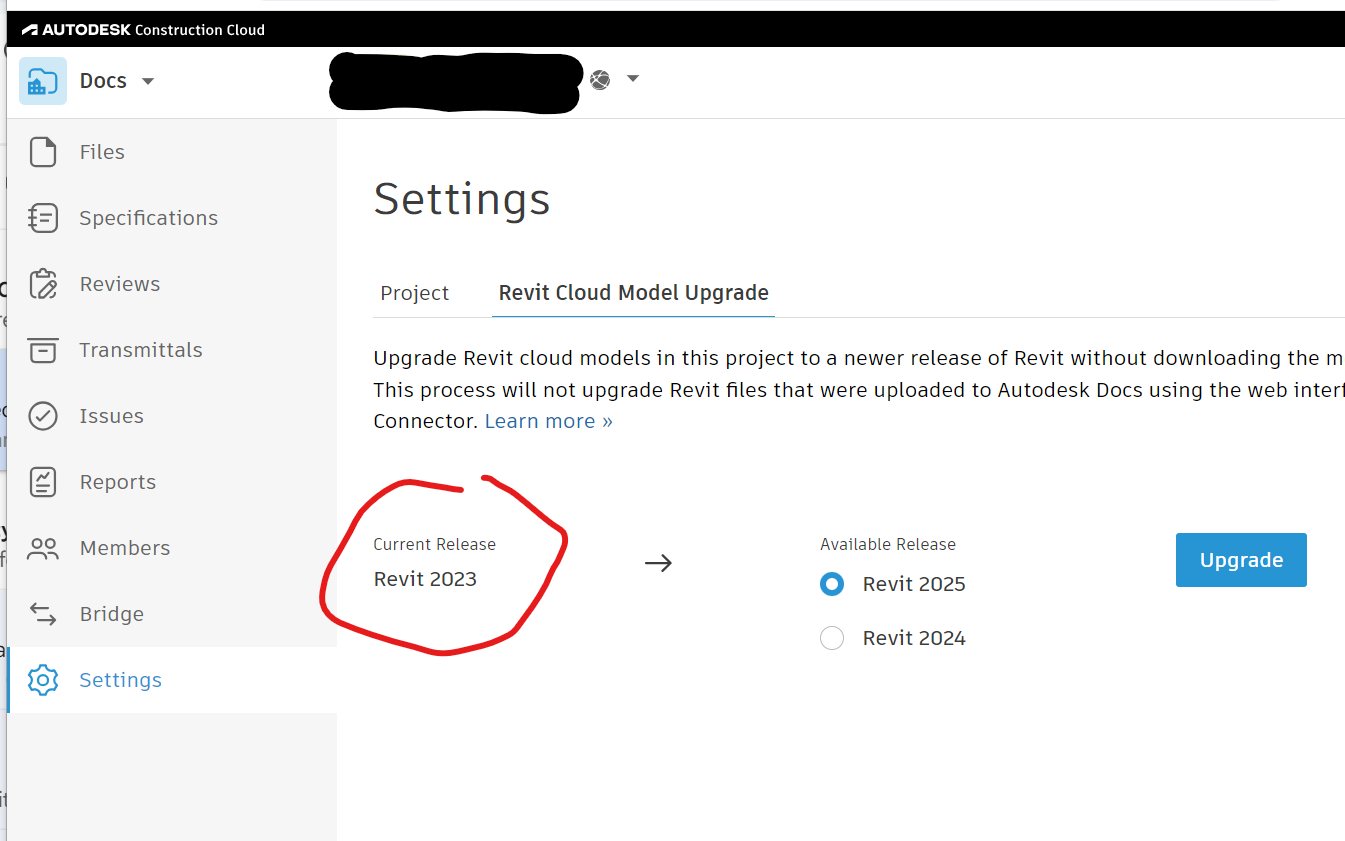The image size is (1345, 841).
Task: Select the Revit 2025 radio button
Action: click(x=832, y=584)
